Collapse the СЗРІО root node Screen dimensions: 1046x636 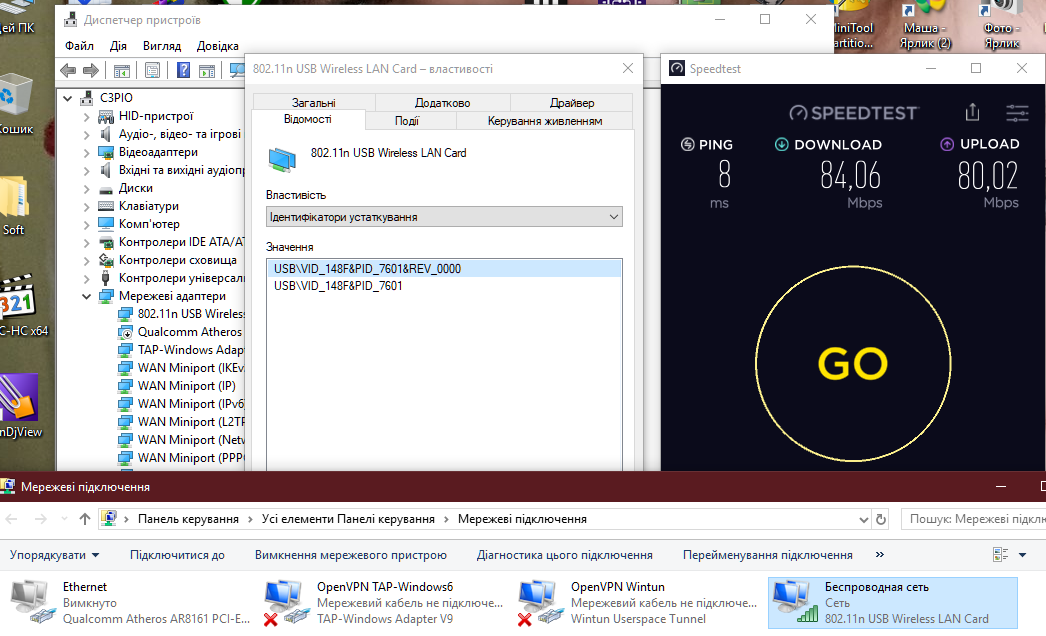point(67,98)
